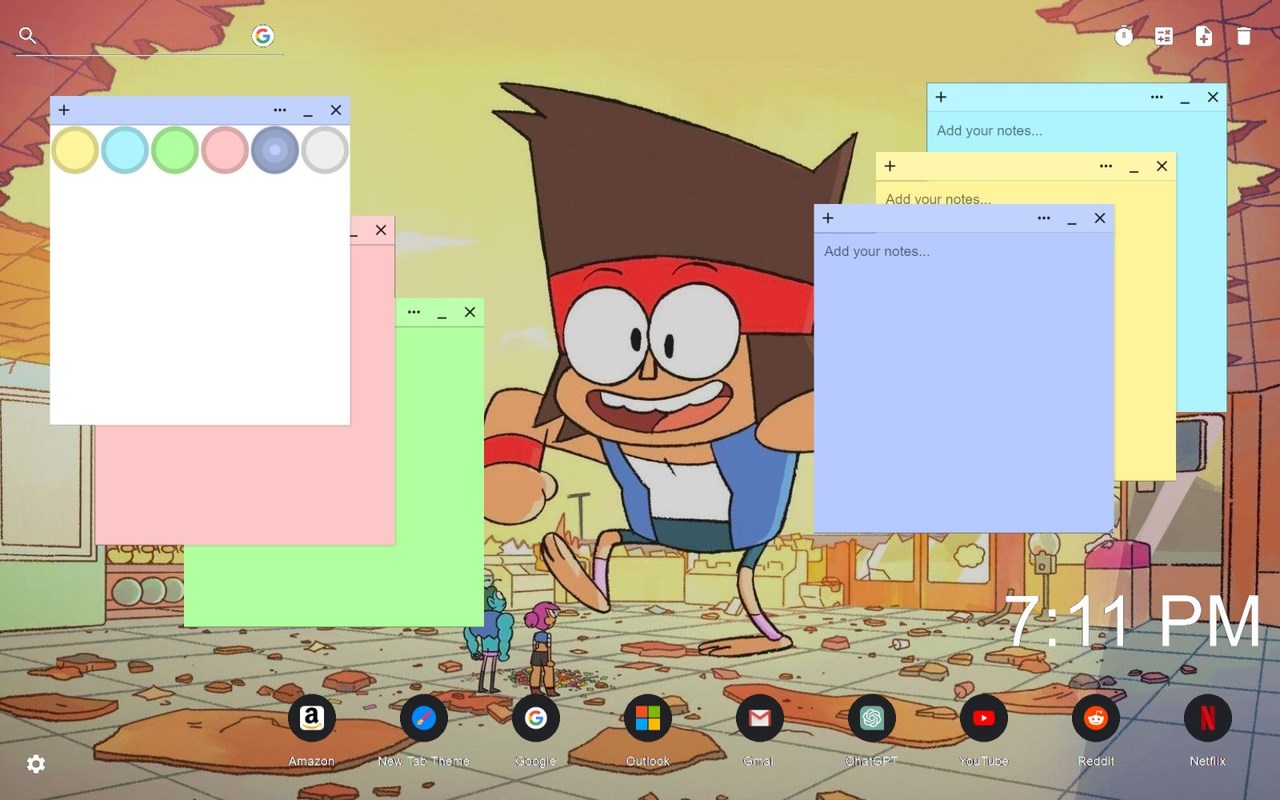Click the magnifying glass search icon

[x=28, y=36]
